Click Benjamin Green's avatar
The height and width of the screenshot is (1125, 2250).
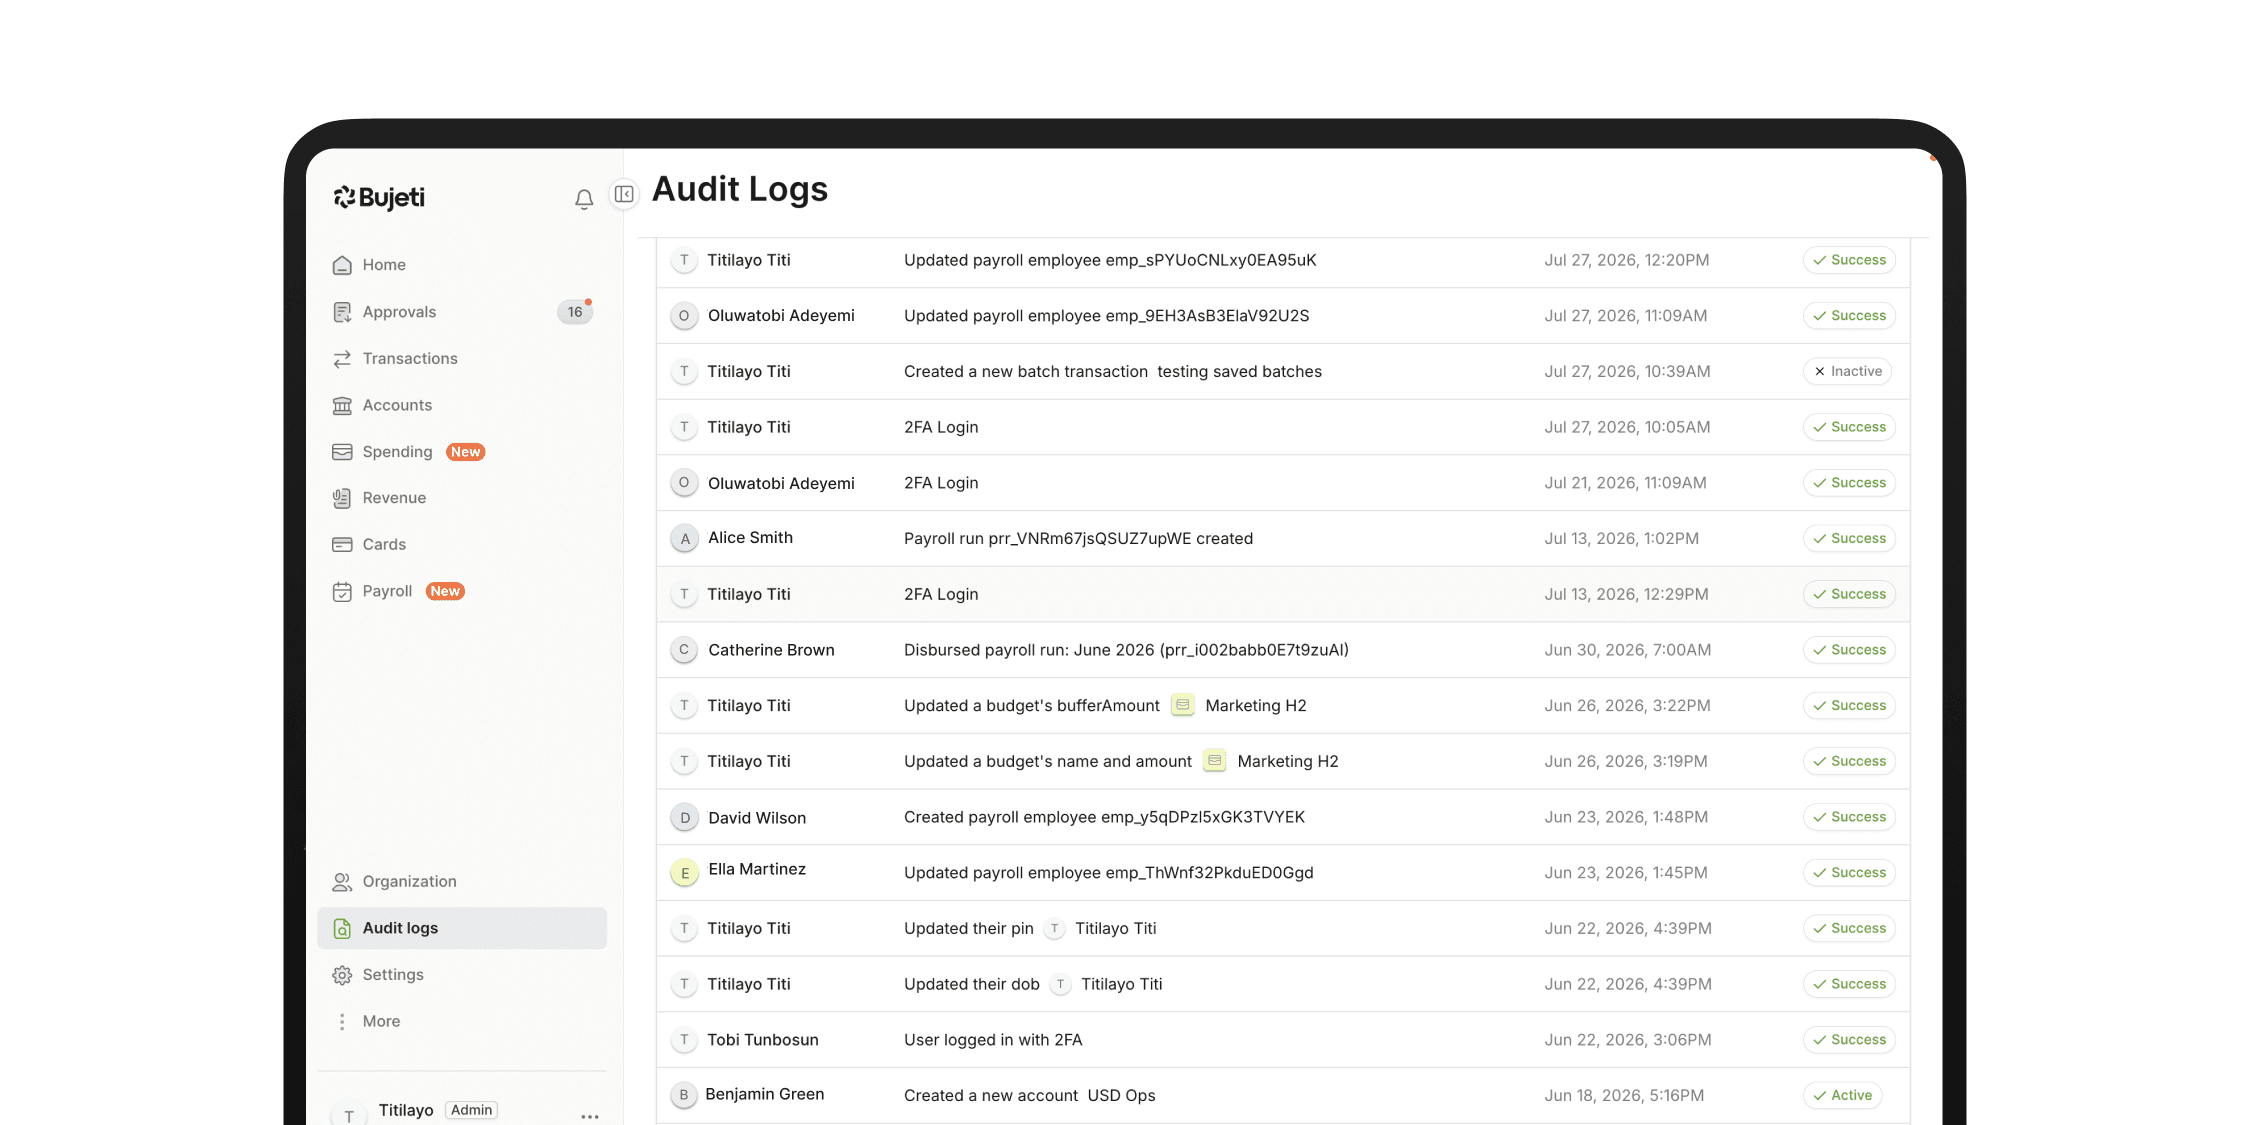tap(684, 1095)
